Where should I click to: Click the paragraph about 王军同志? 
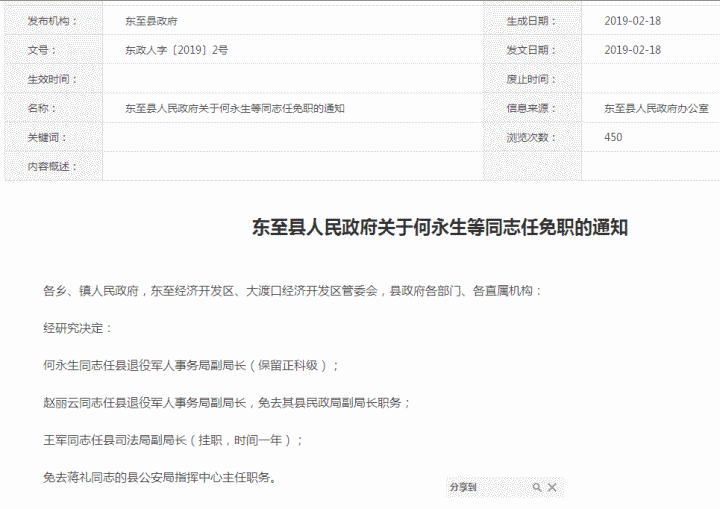pyautogui.click(x=173, y=440)
